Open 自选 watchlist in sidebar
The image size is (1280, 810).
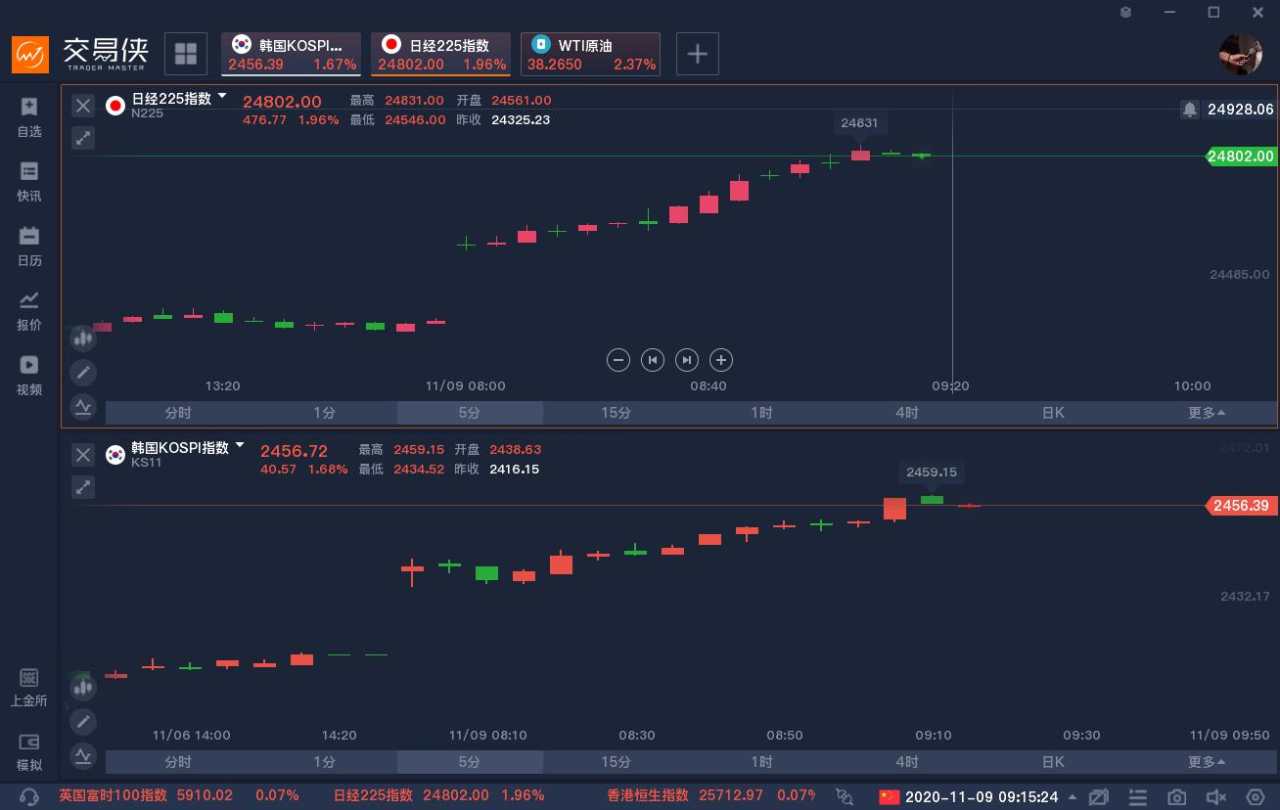29,117
